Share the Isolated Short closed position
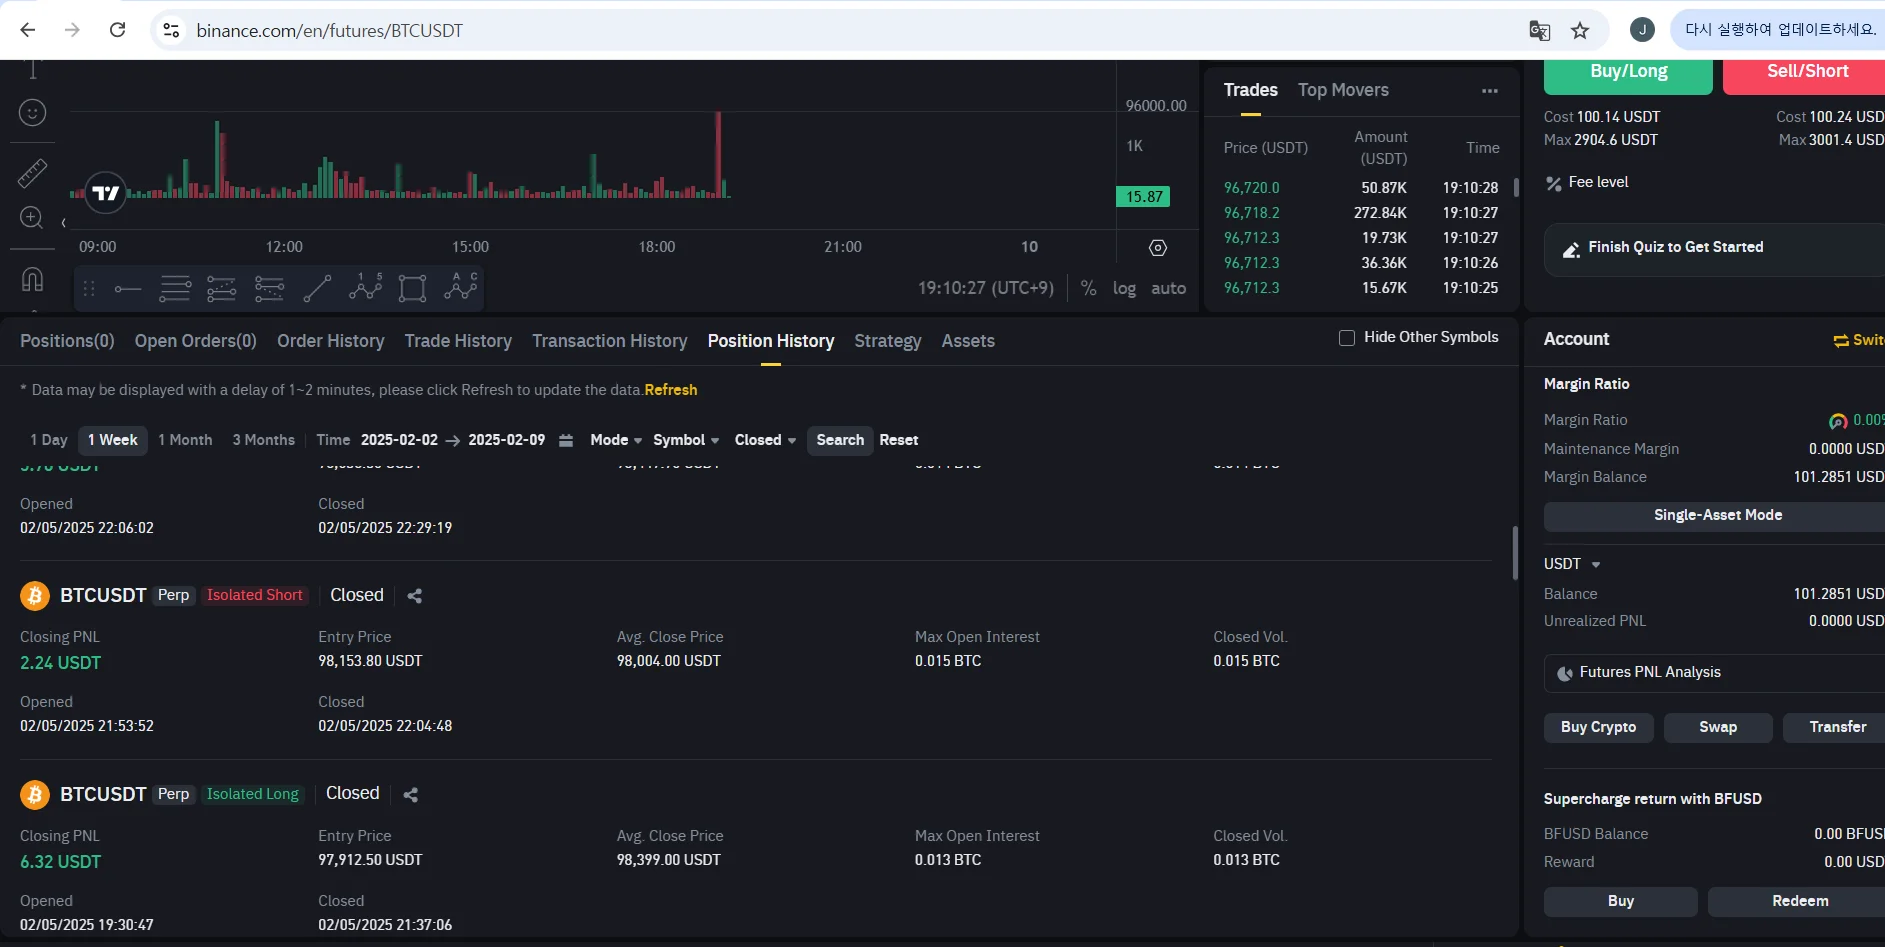1885x947 pixels. [415, 596]
